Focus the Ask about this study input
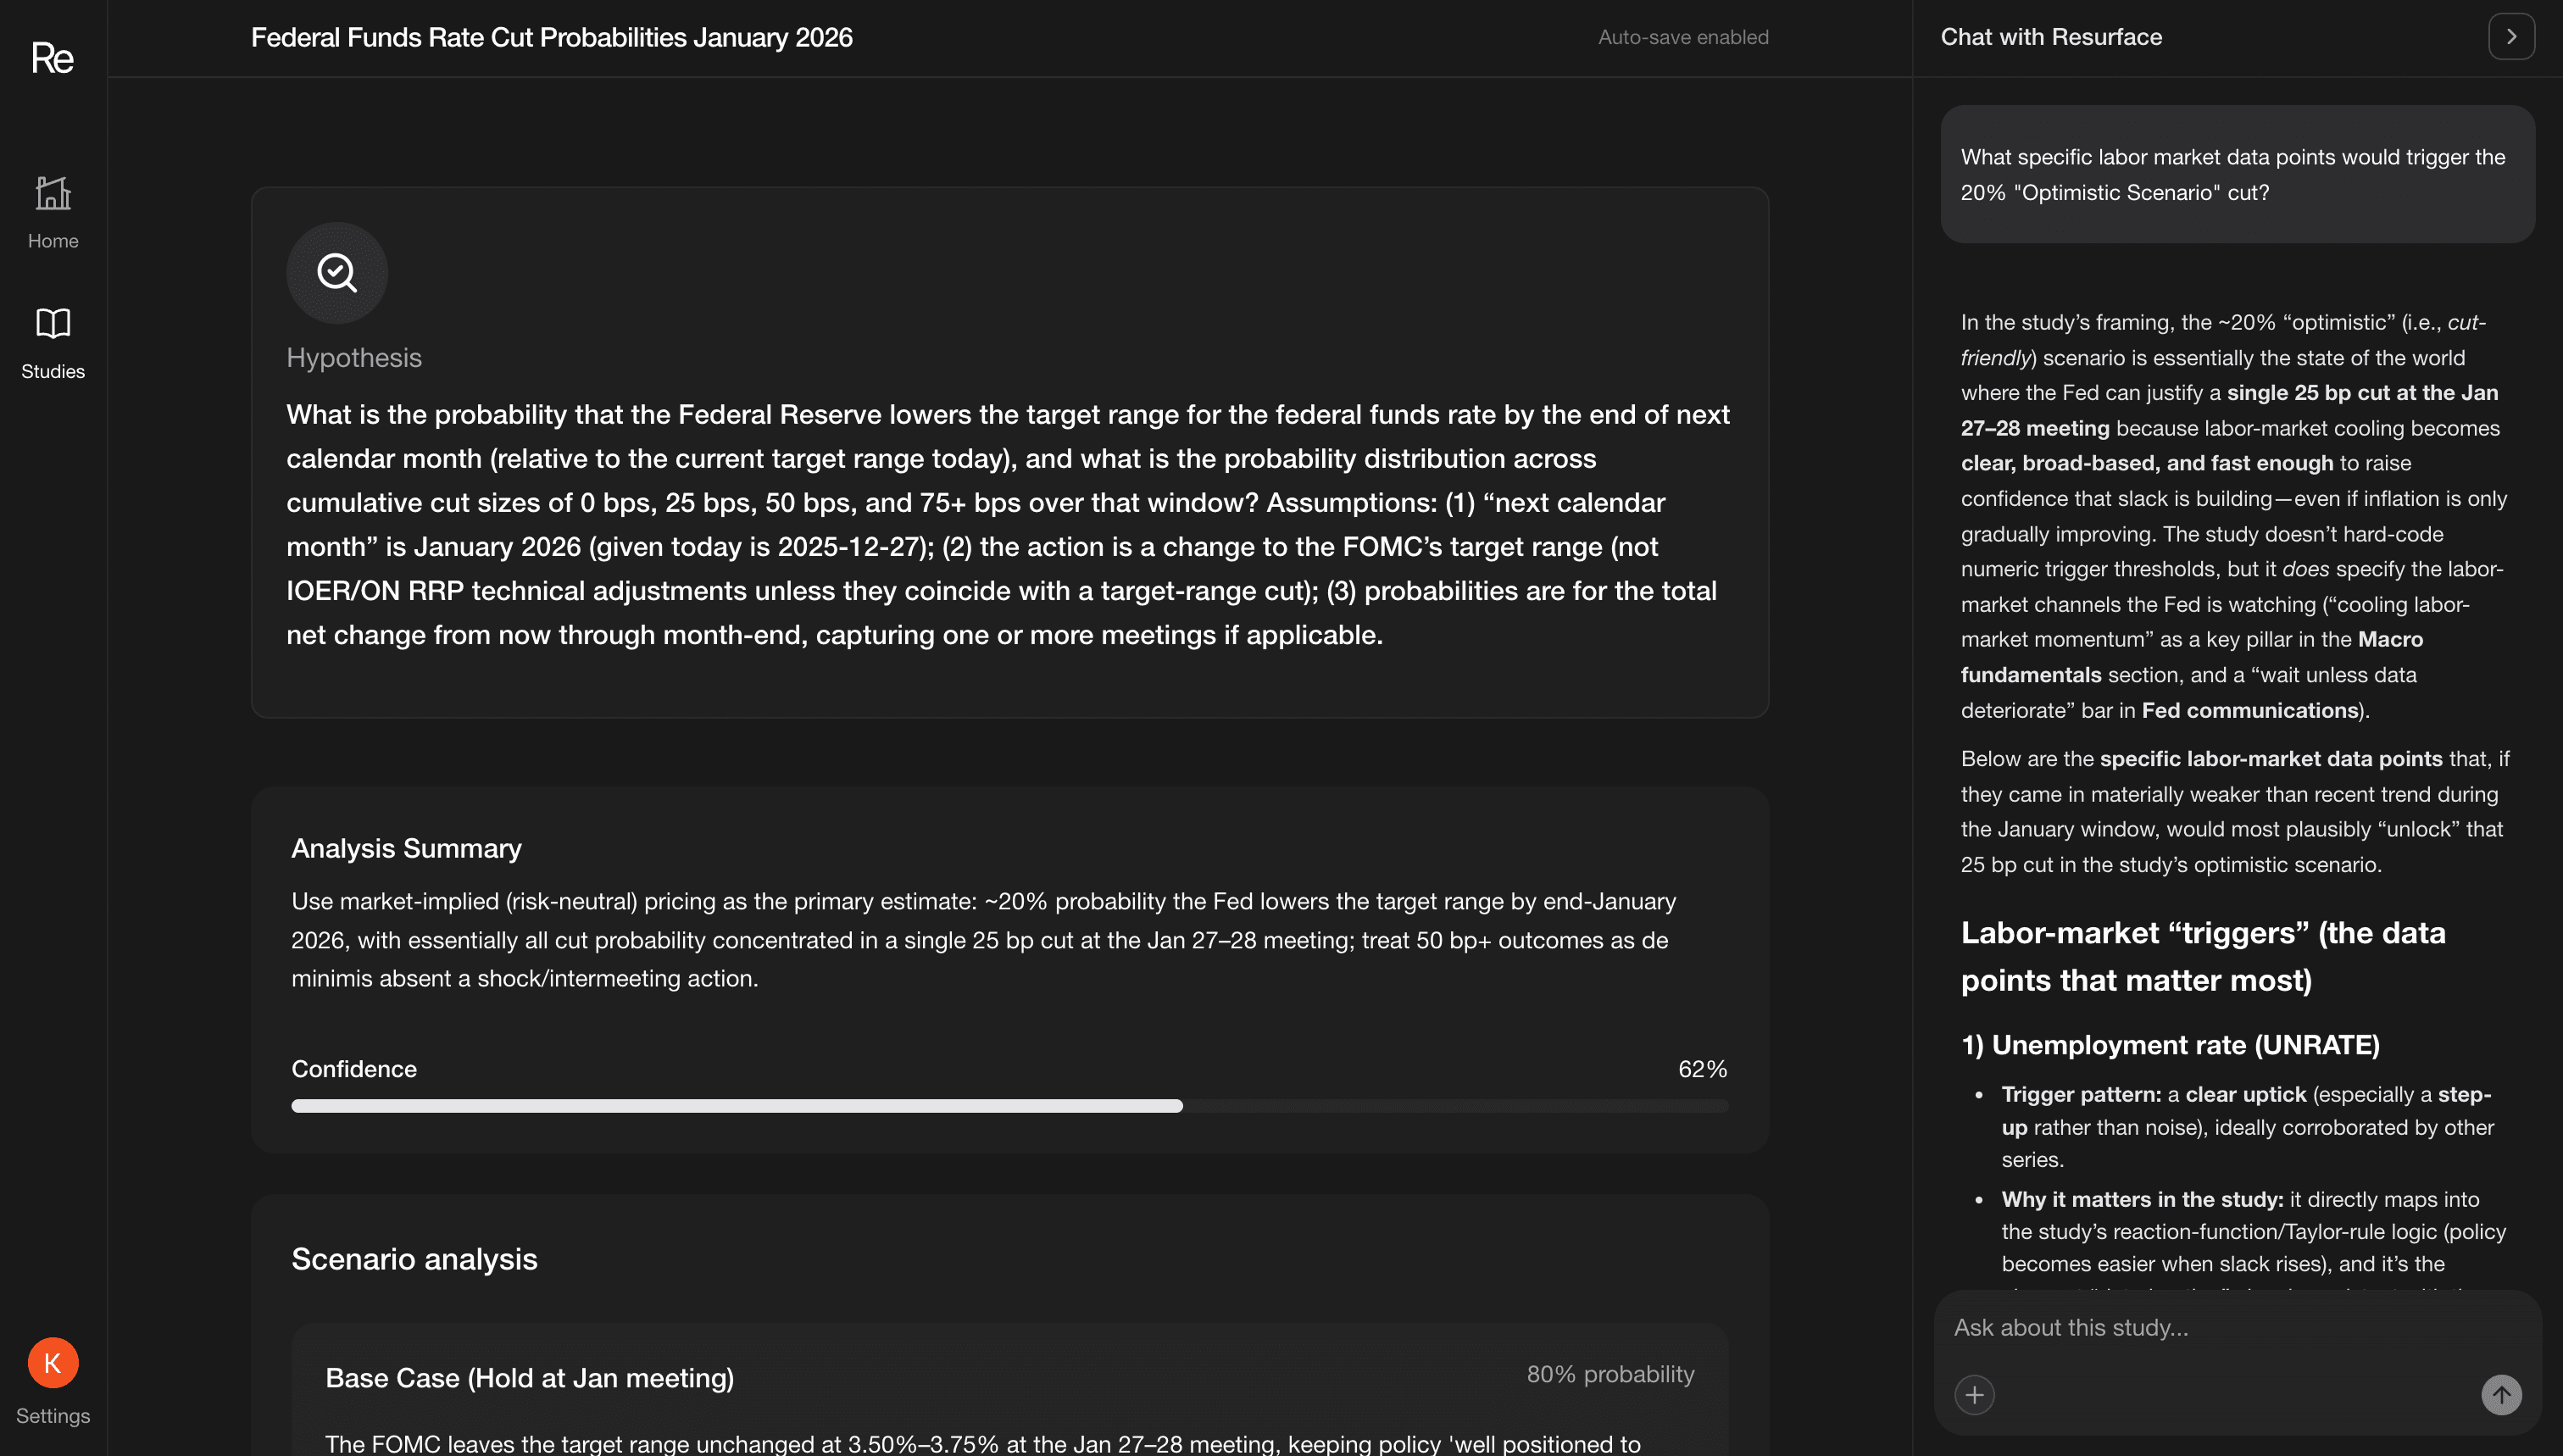Viewport: 2563px width, 1456px height. pos(2200,1327)
